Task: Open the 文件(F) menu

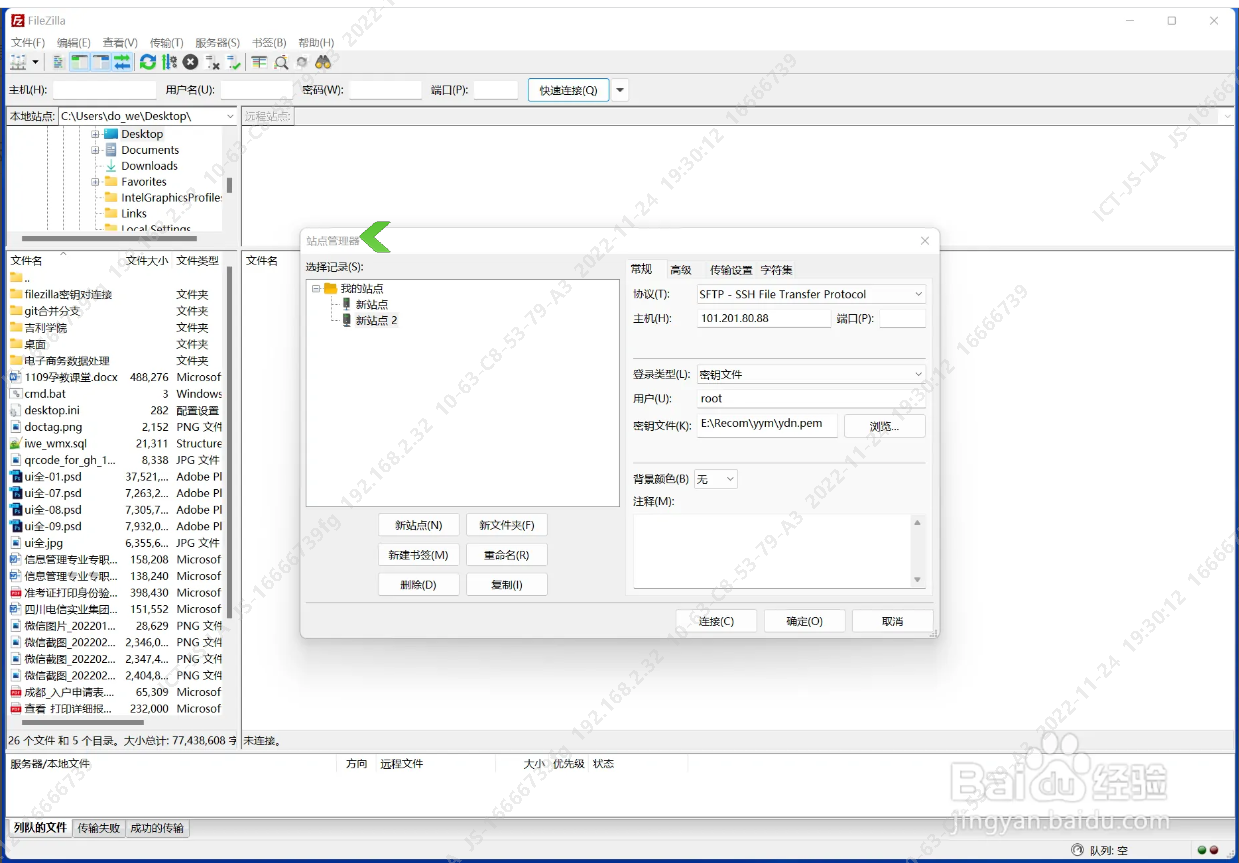Action: [x=28, y=43]
